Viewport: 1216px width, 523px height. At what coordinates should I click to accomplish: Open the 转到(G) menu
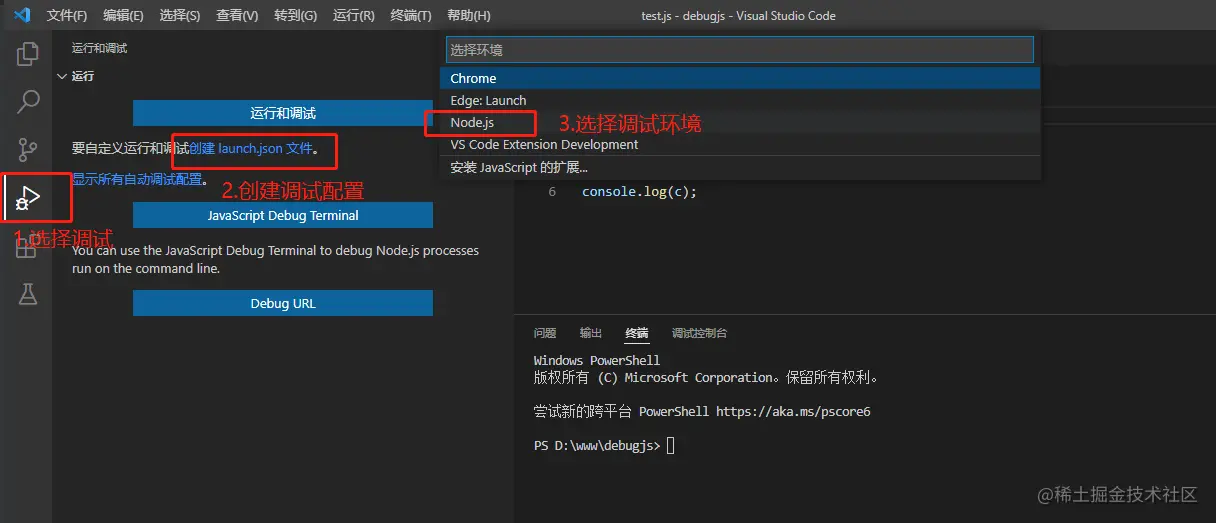[x=295, y=16]
